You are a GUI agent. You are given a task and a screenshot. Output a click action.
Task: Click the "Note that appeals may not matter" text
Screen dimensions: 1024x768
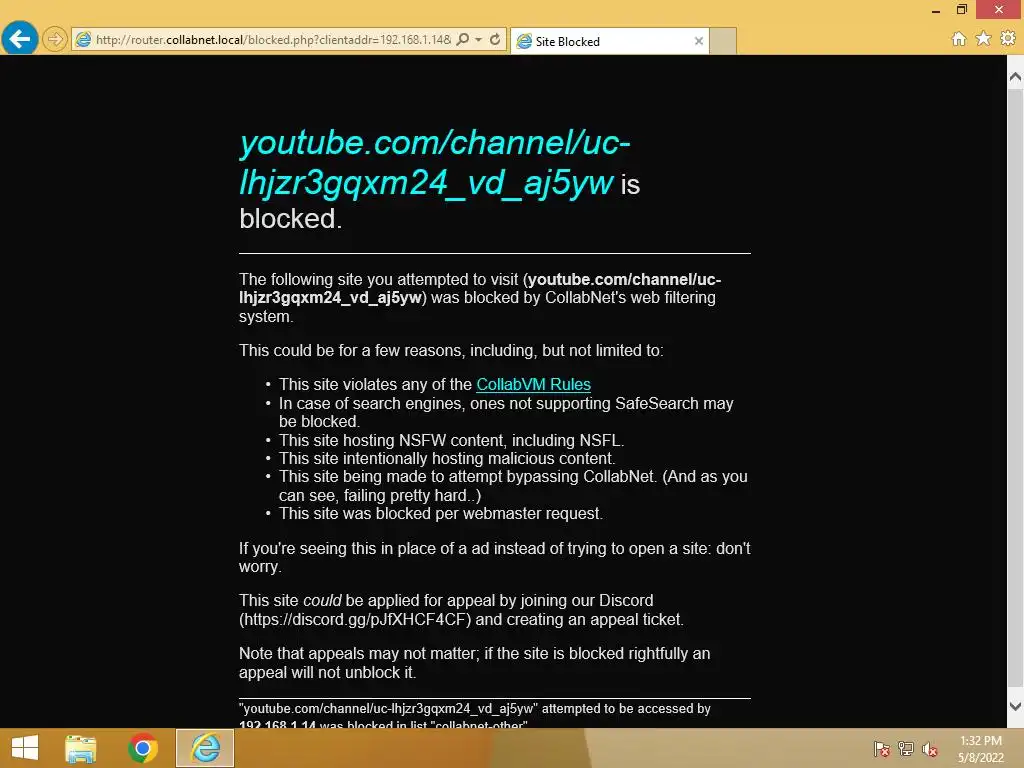pos(474,663)
